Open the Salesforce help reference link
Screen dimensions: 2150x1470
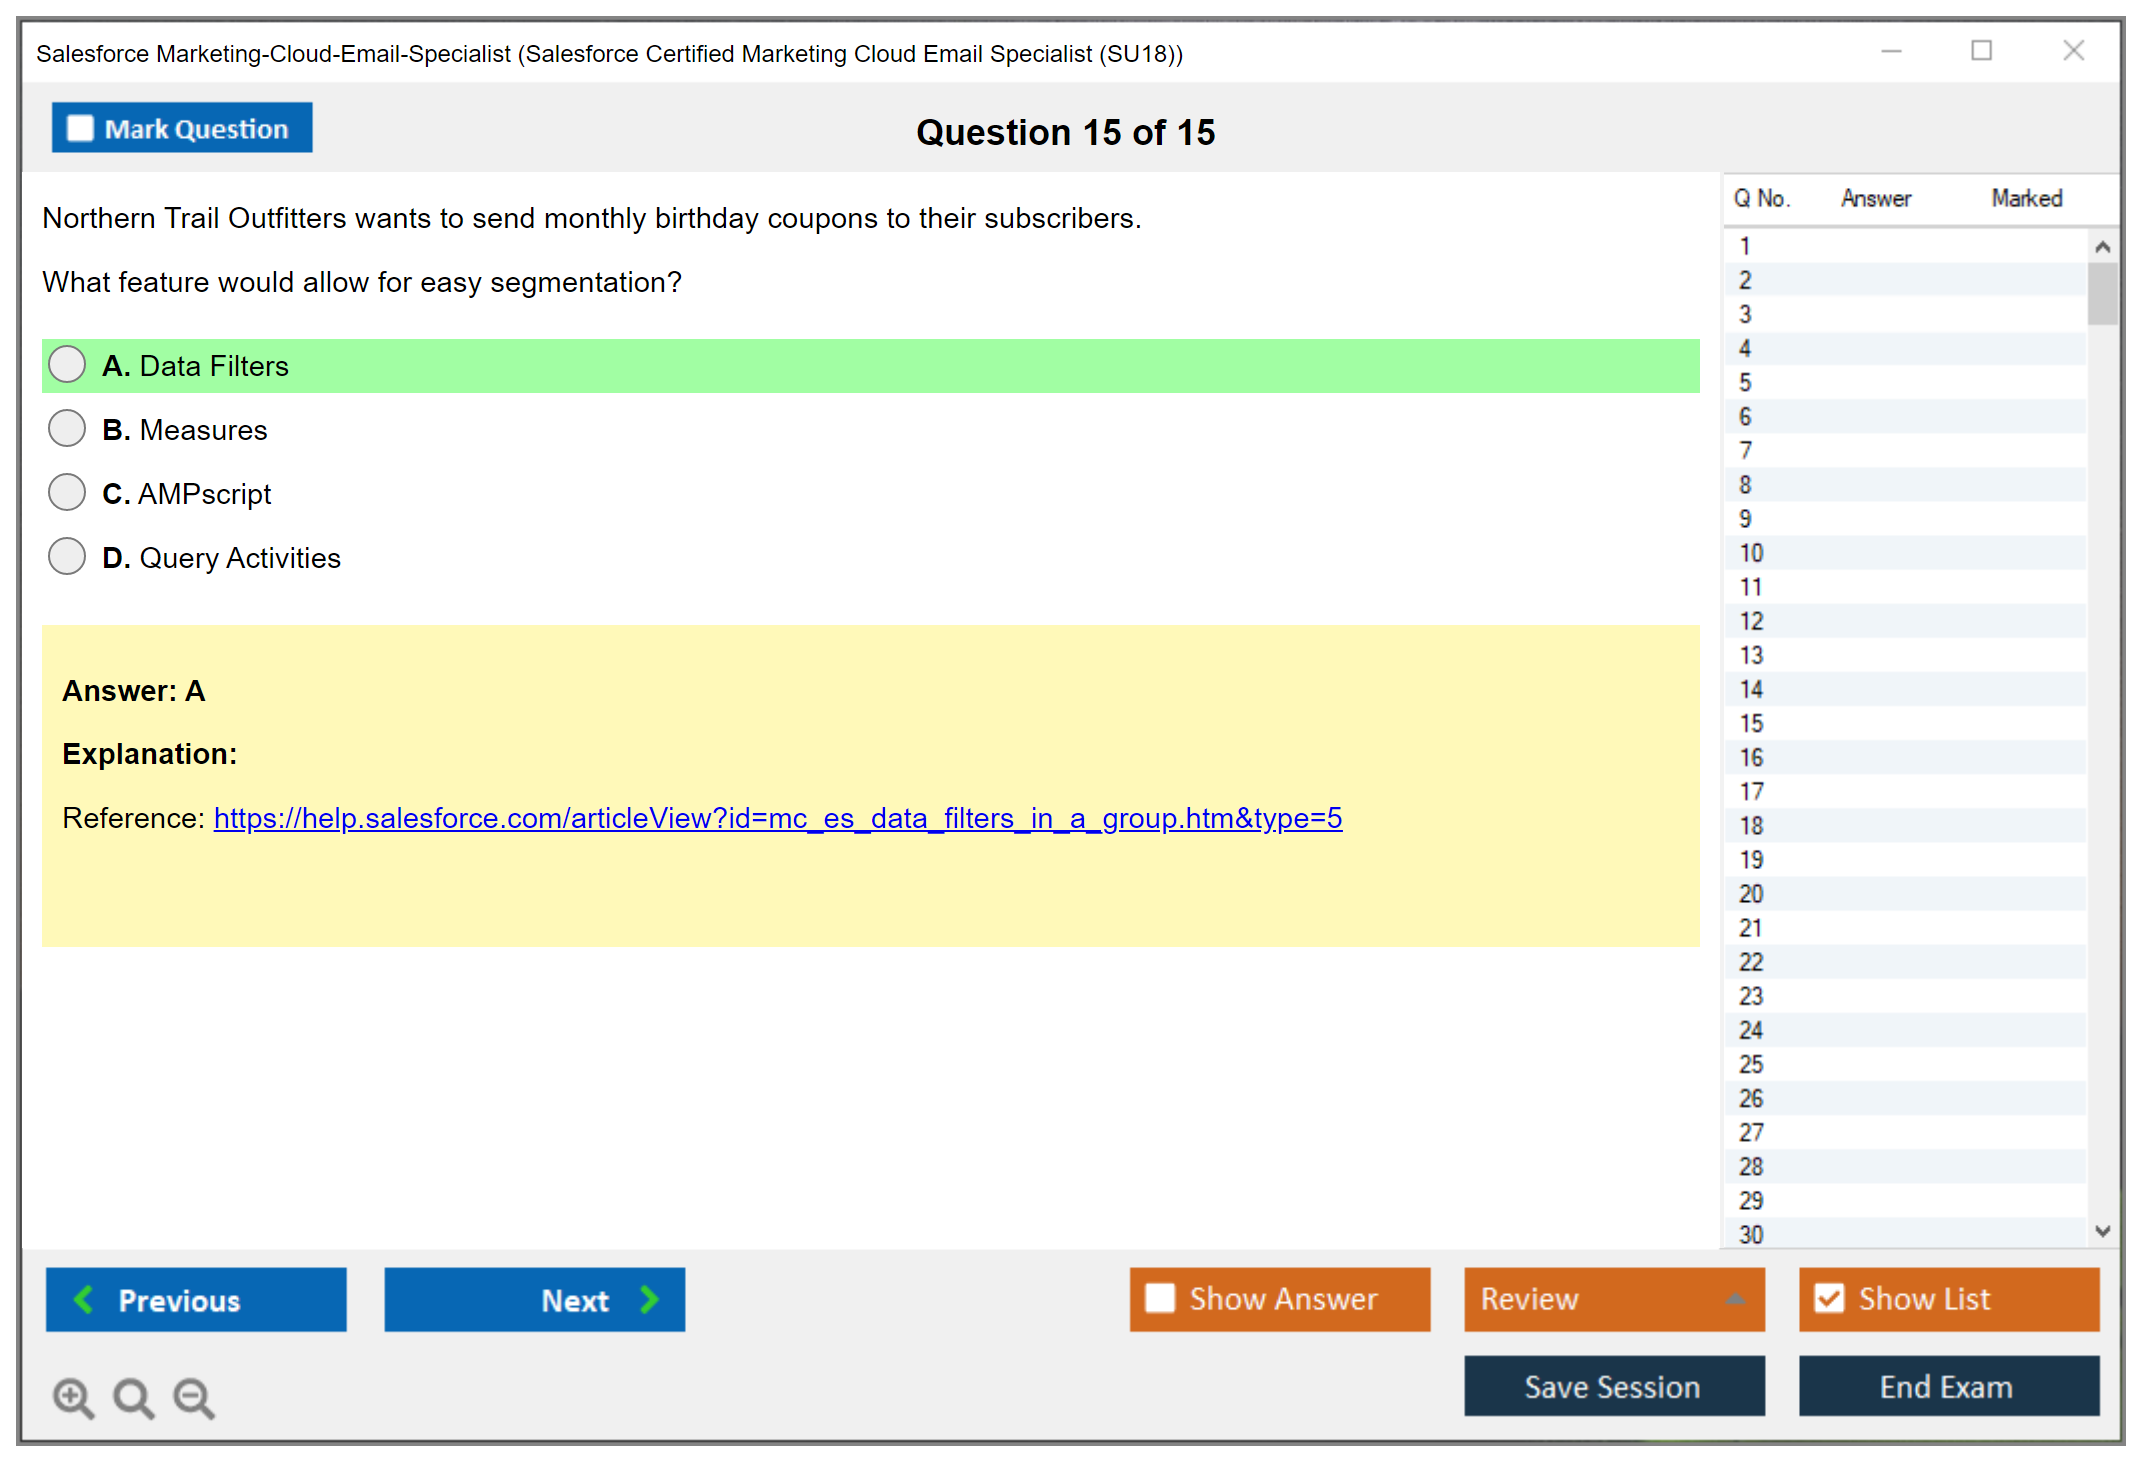[777, 818]
